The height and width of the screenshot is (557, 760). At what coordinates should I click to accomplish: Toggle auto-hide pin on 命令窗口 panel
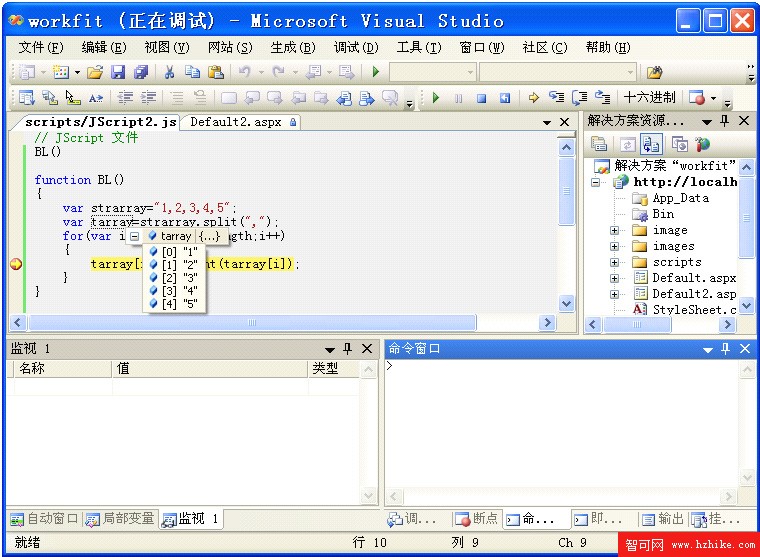pos(726,349)
